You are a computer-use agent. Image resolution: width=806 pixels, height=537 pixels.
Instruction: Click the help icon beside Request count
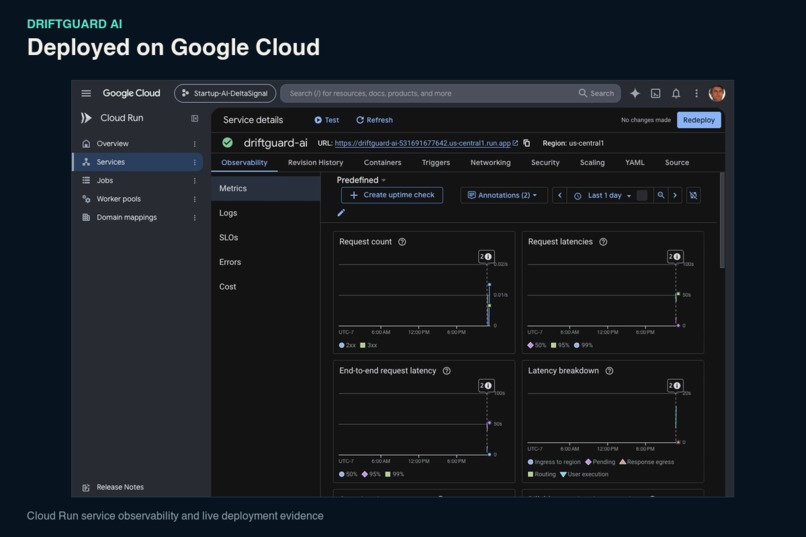[402, 242]
